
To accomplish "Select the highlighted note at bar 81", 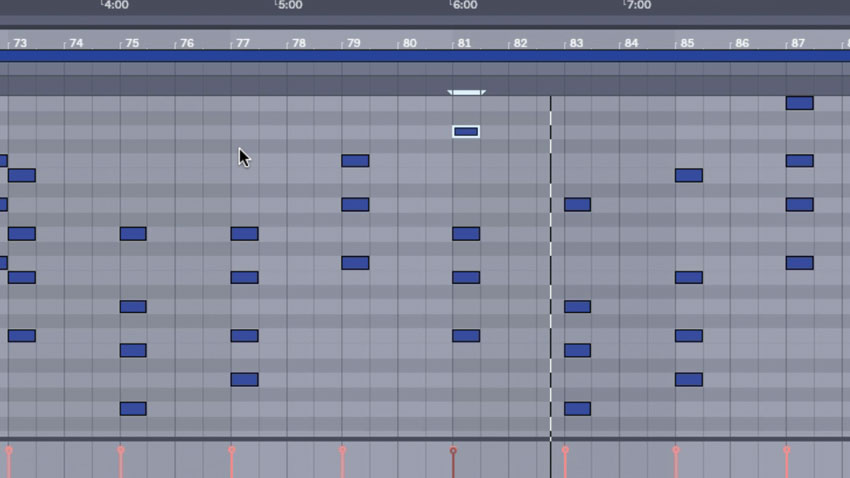I will tap(466, 132).
